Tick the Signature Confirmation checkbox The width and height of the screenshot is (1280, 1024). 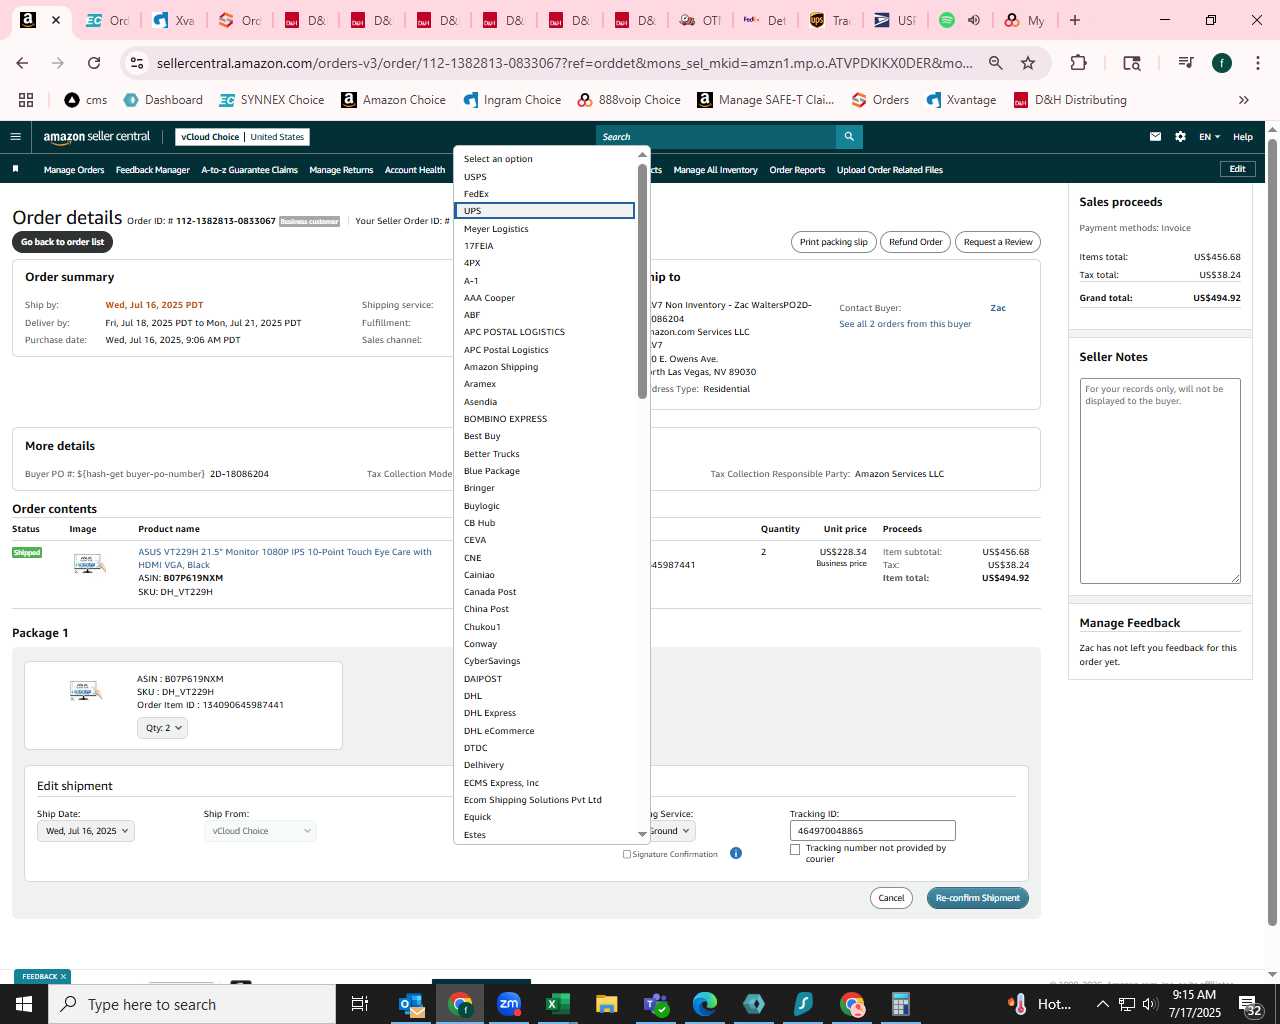627,854
